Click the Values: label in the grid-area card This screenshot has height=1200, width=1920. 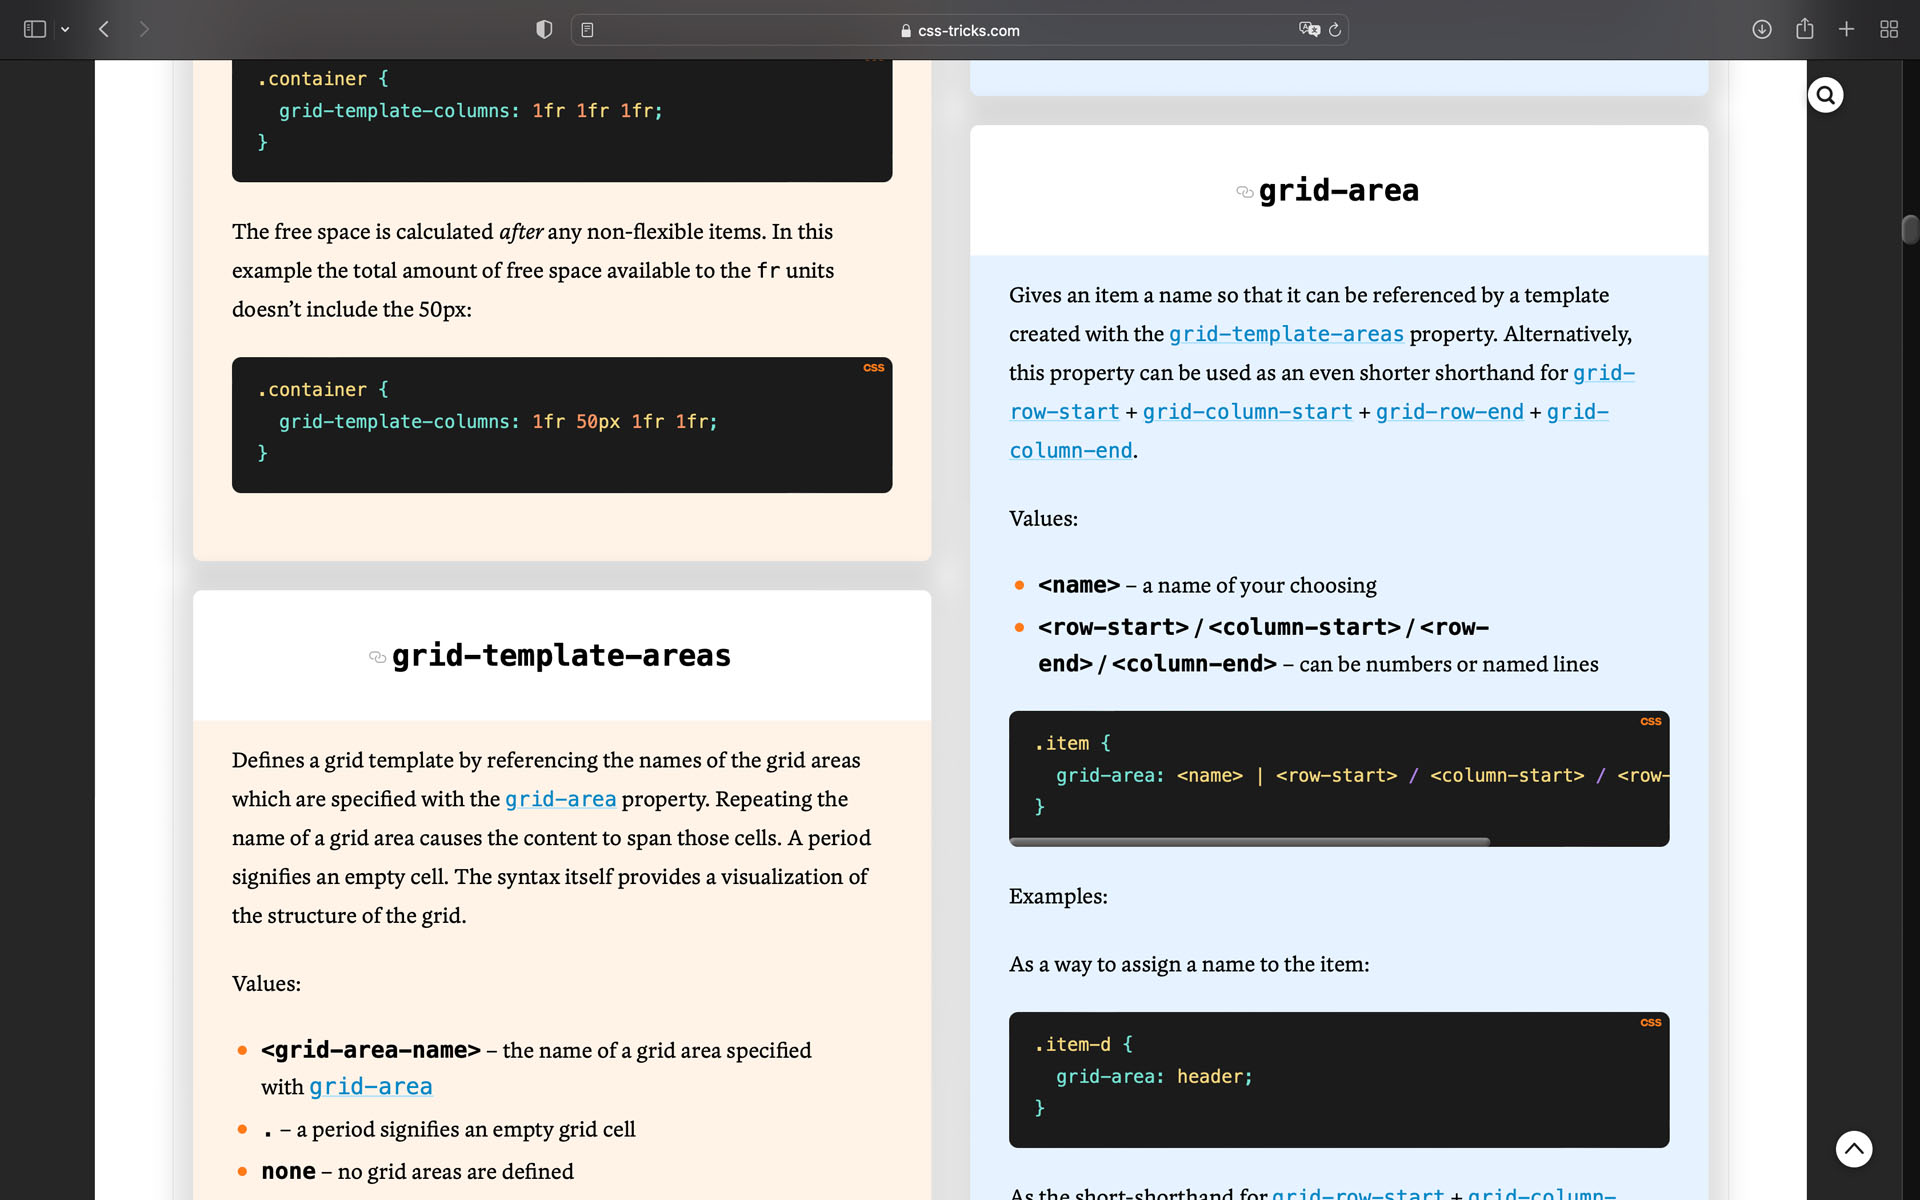[x=1043, y=519]
